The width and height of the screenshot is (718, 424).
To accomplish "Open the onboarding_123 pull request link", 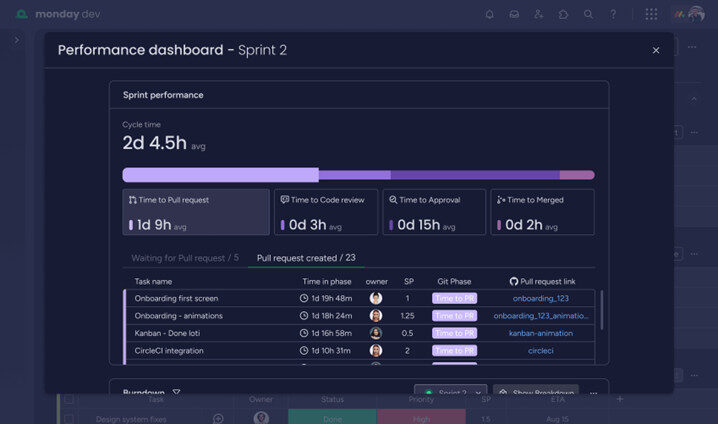I will (x=540, y=298).
